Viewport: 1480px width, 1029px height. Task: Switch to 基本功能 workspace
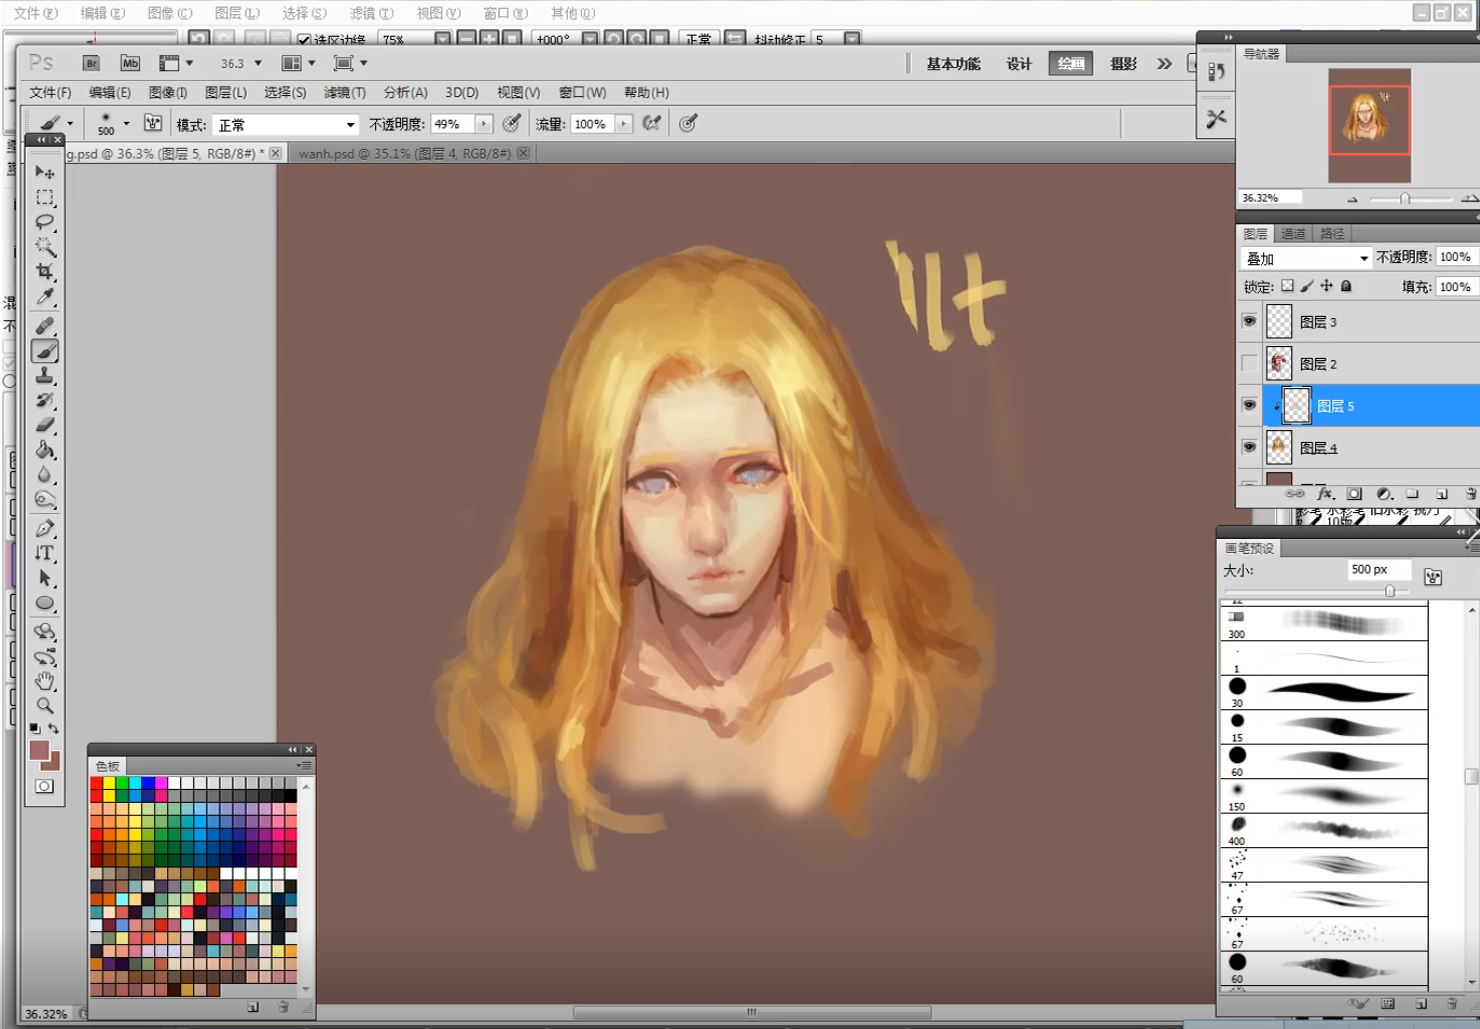tap(953, 63)
